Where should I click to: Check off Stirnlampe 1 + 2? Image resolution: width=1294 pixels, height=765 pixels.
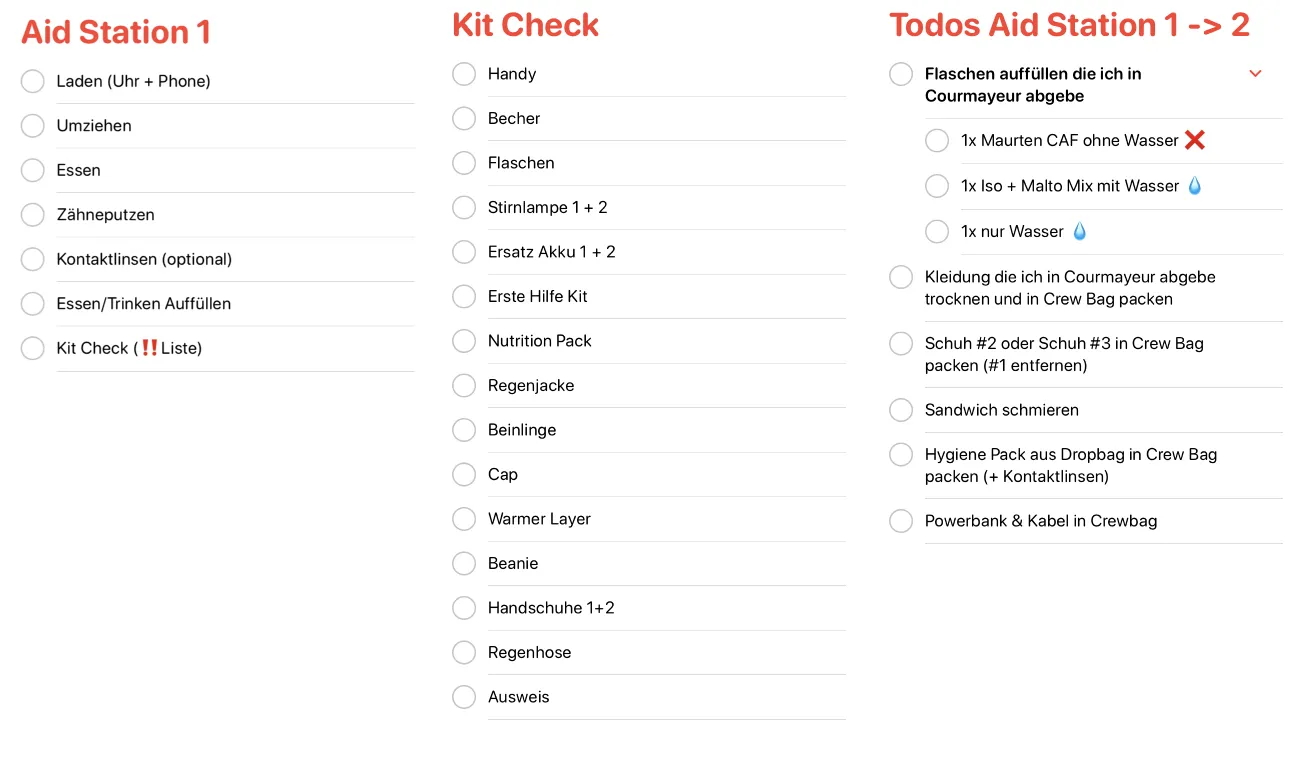coord(464,207)
